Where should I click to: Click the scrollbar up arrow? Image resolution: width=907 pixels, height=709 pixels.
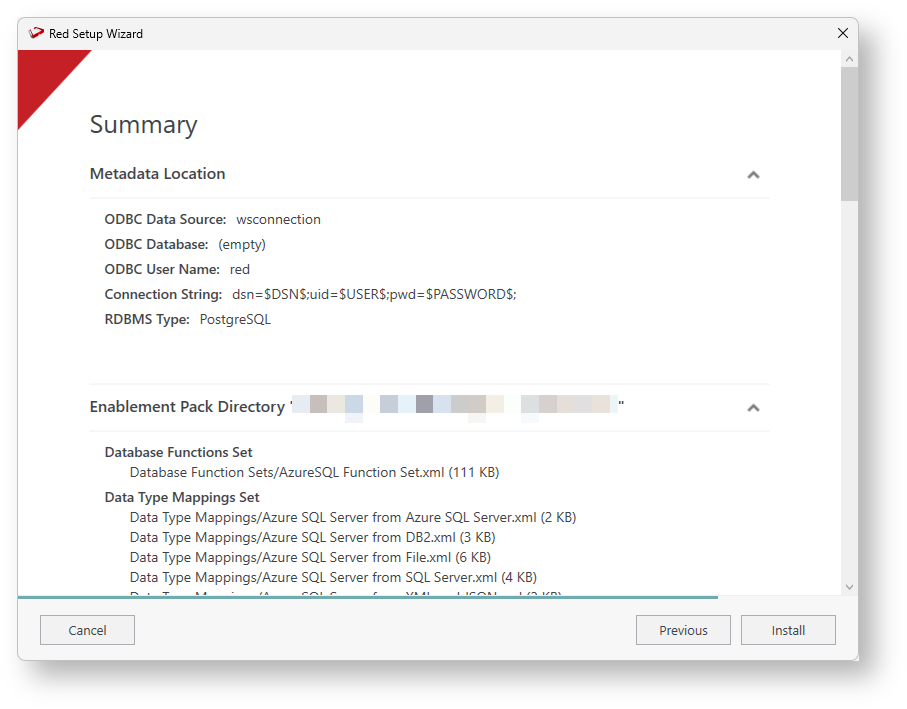(x=849, y=59)
